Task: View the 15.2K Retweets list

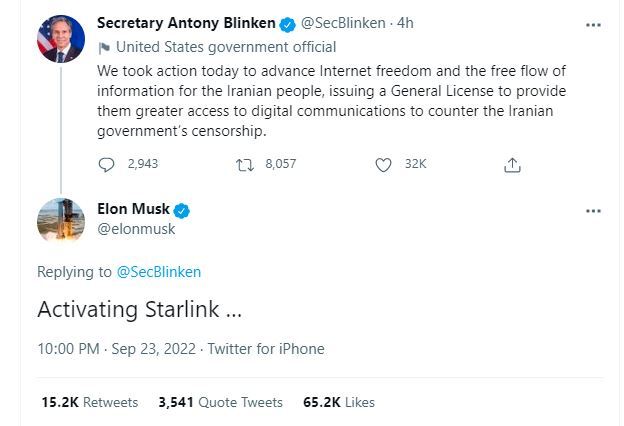Action: 90,402
